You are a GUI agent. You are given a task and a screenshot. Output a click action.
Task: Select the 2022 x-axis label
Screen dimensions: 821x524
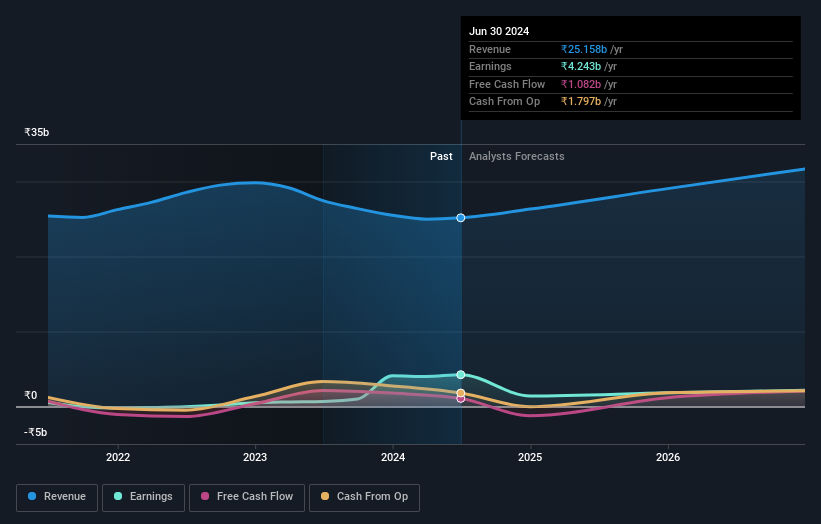pyautogui.click(x=118, y=457)
